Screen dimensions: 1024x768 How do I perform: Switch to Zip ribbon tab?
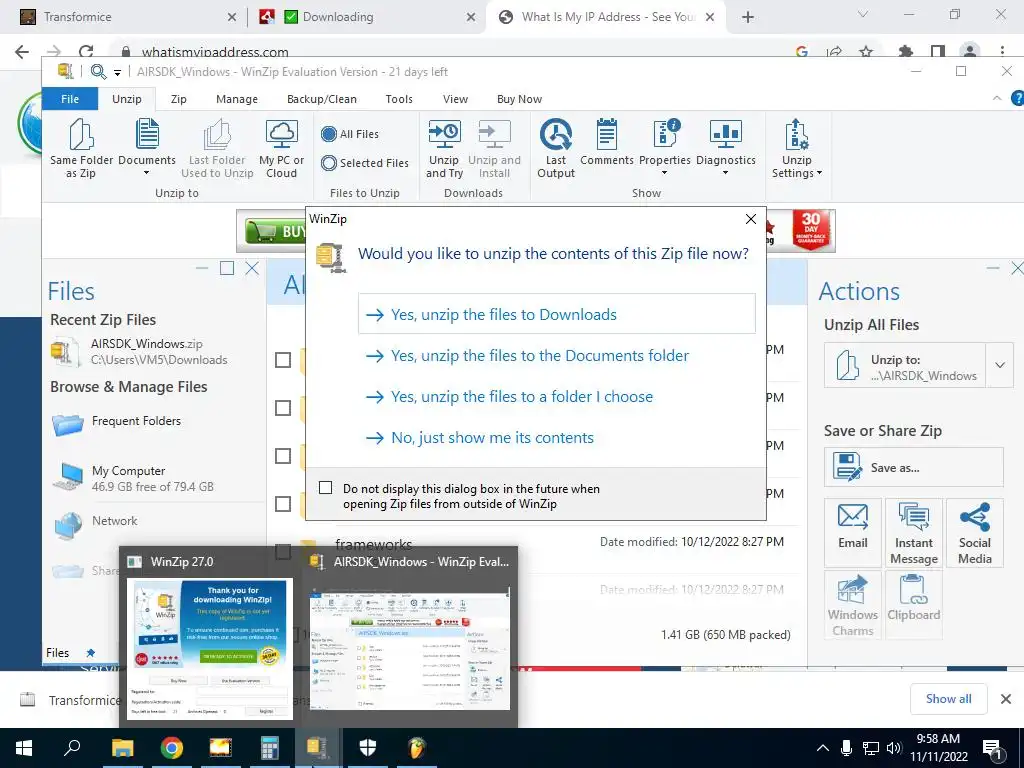(178, 99)
